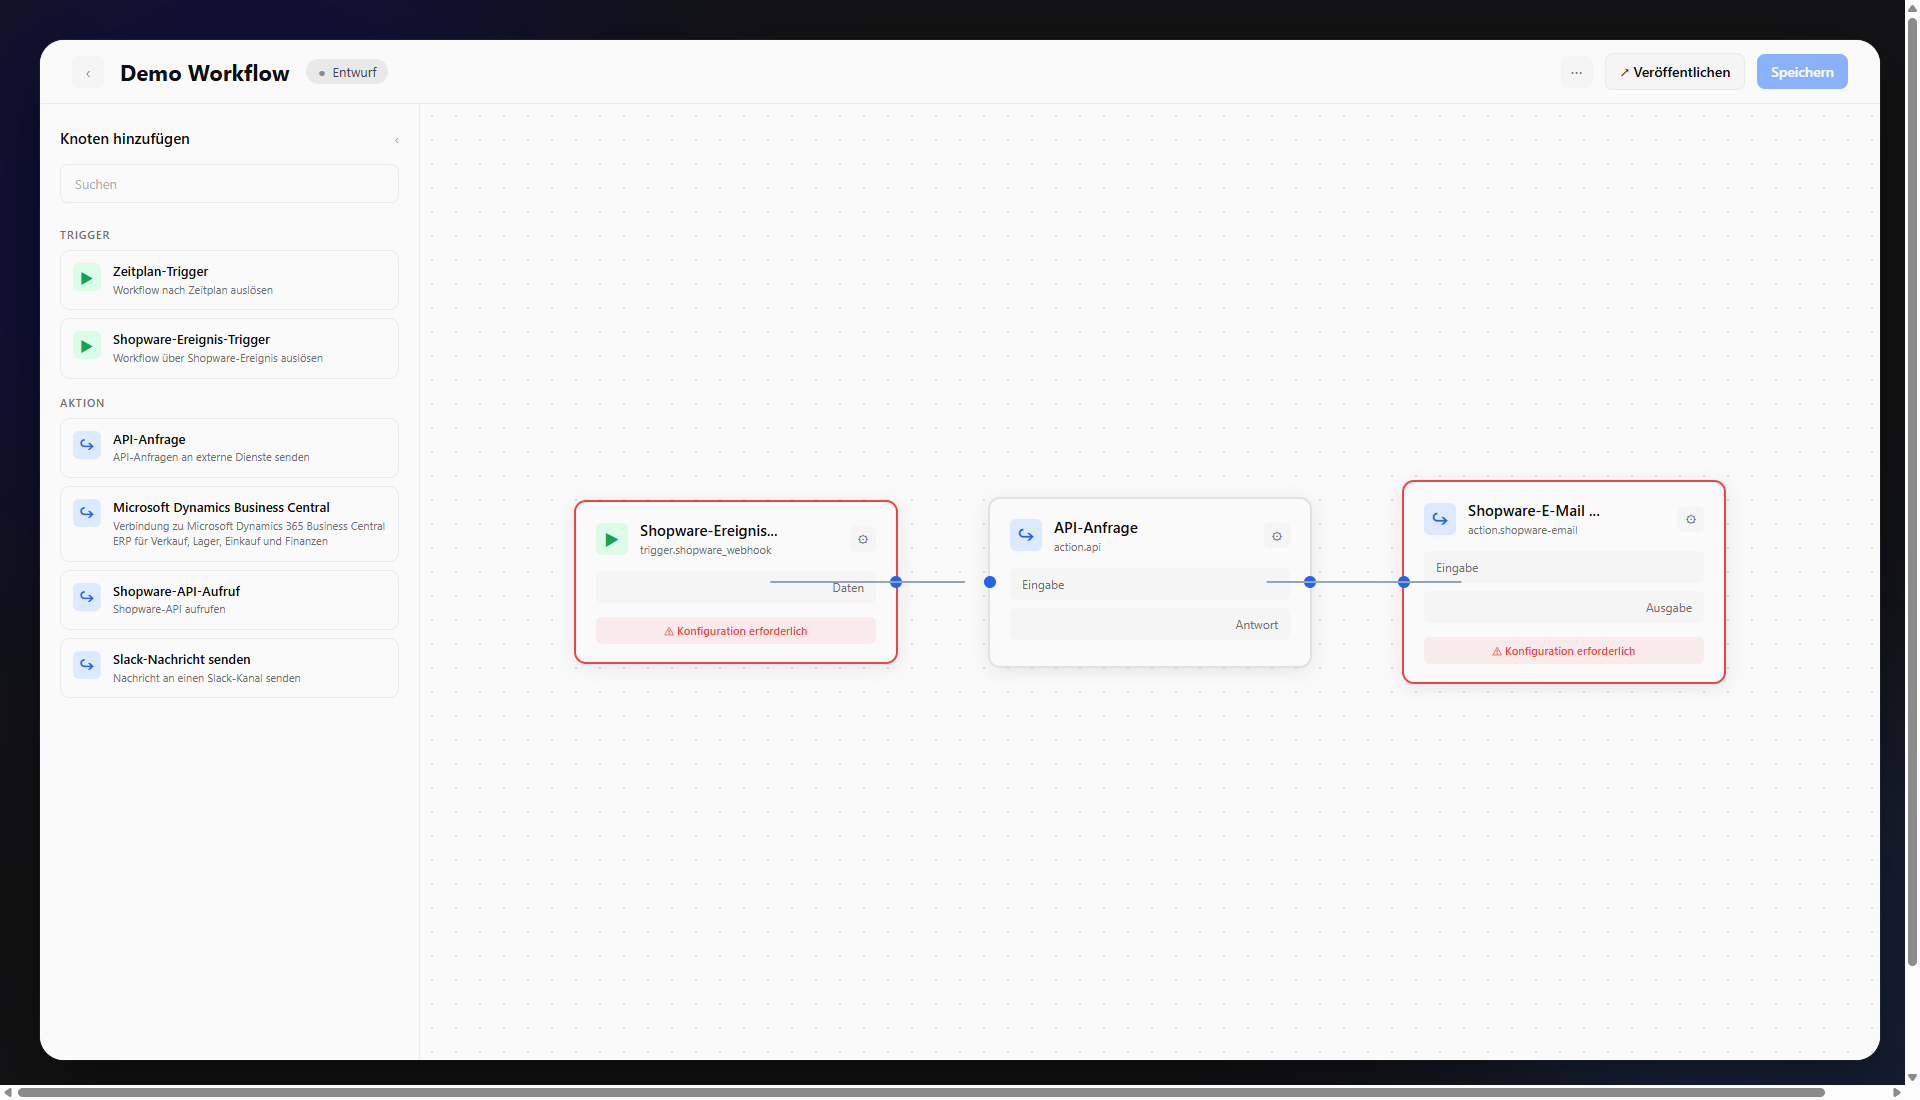Click the back arrow beside Demo Workflow
This screenshot has height=1100, width=1920.
(88, 72)
